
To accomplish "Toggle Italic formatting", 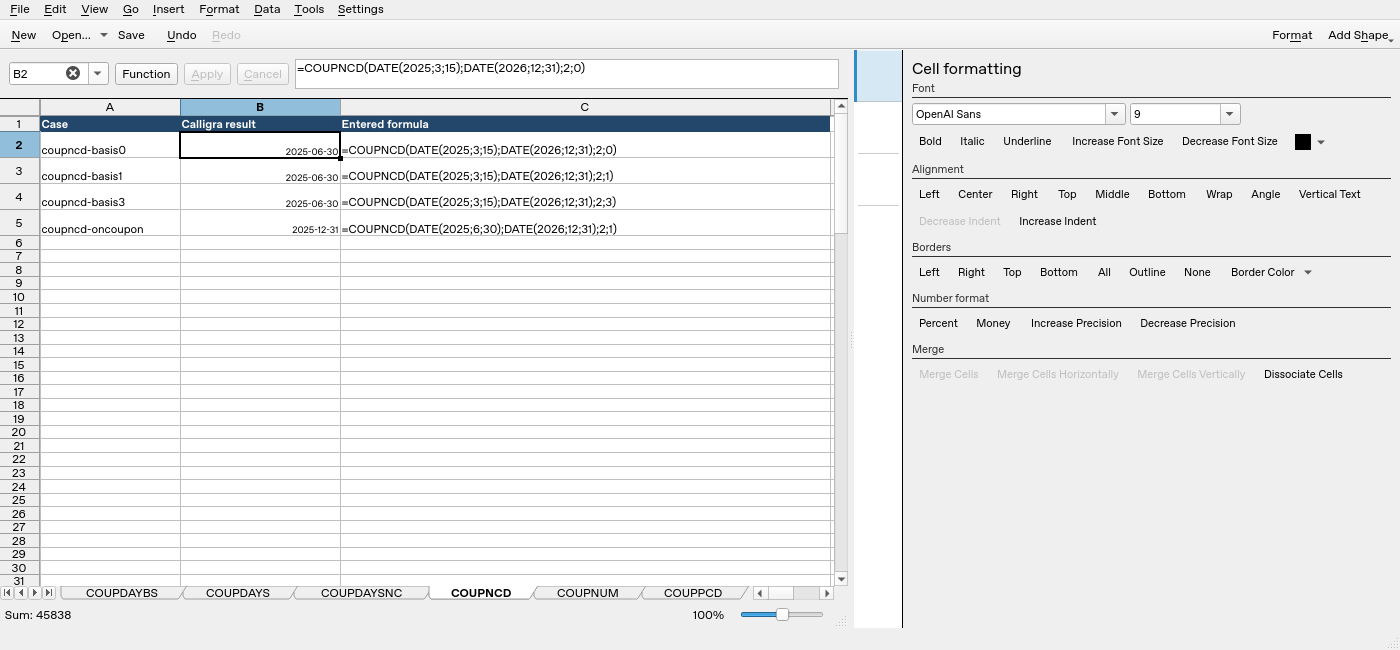I will [972, 141].
